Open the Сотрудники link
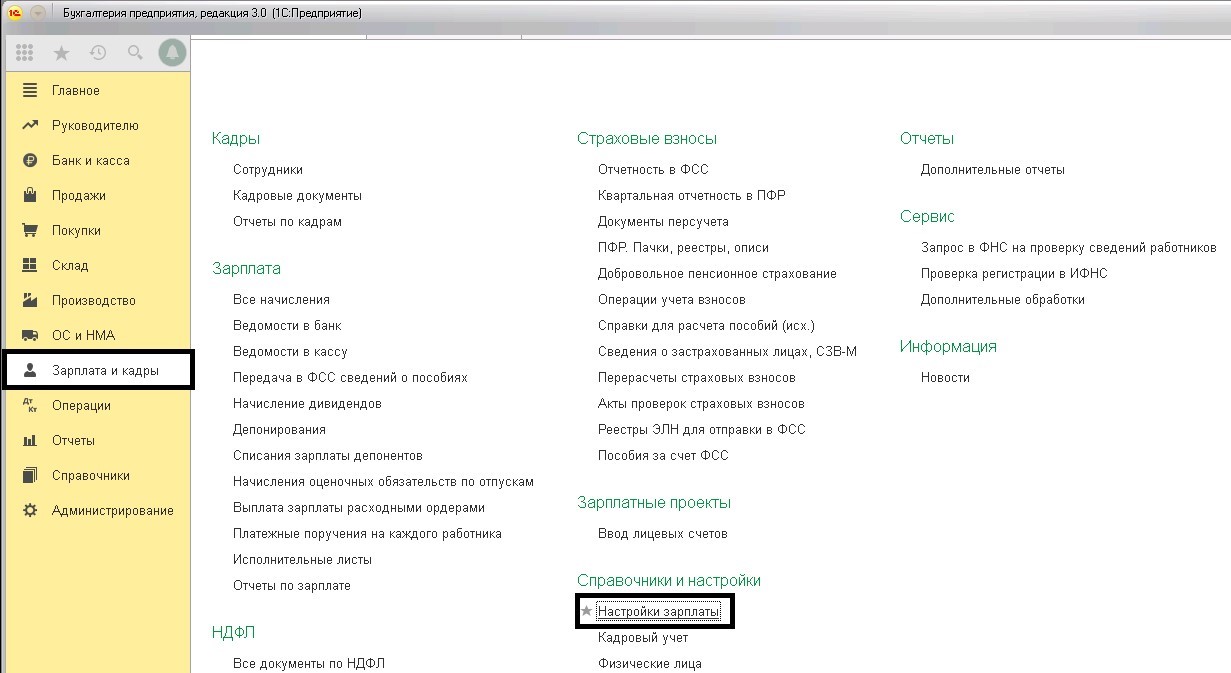The image size is (1231, 673). [x=268, y=170]
